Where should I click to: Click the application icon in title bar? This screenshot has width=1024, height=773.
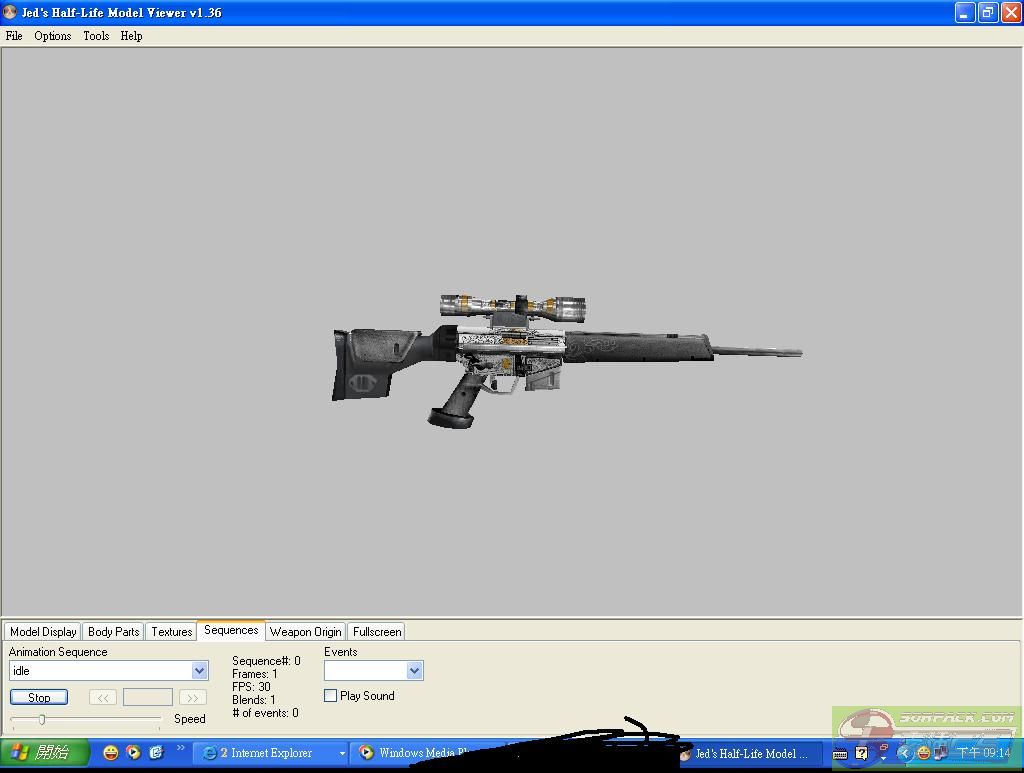pos(10,12)
